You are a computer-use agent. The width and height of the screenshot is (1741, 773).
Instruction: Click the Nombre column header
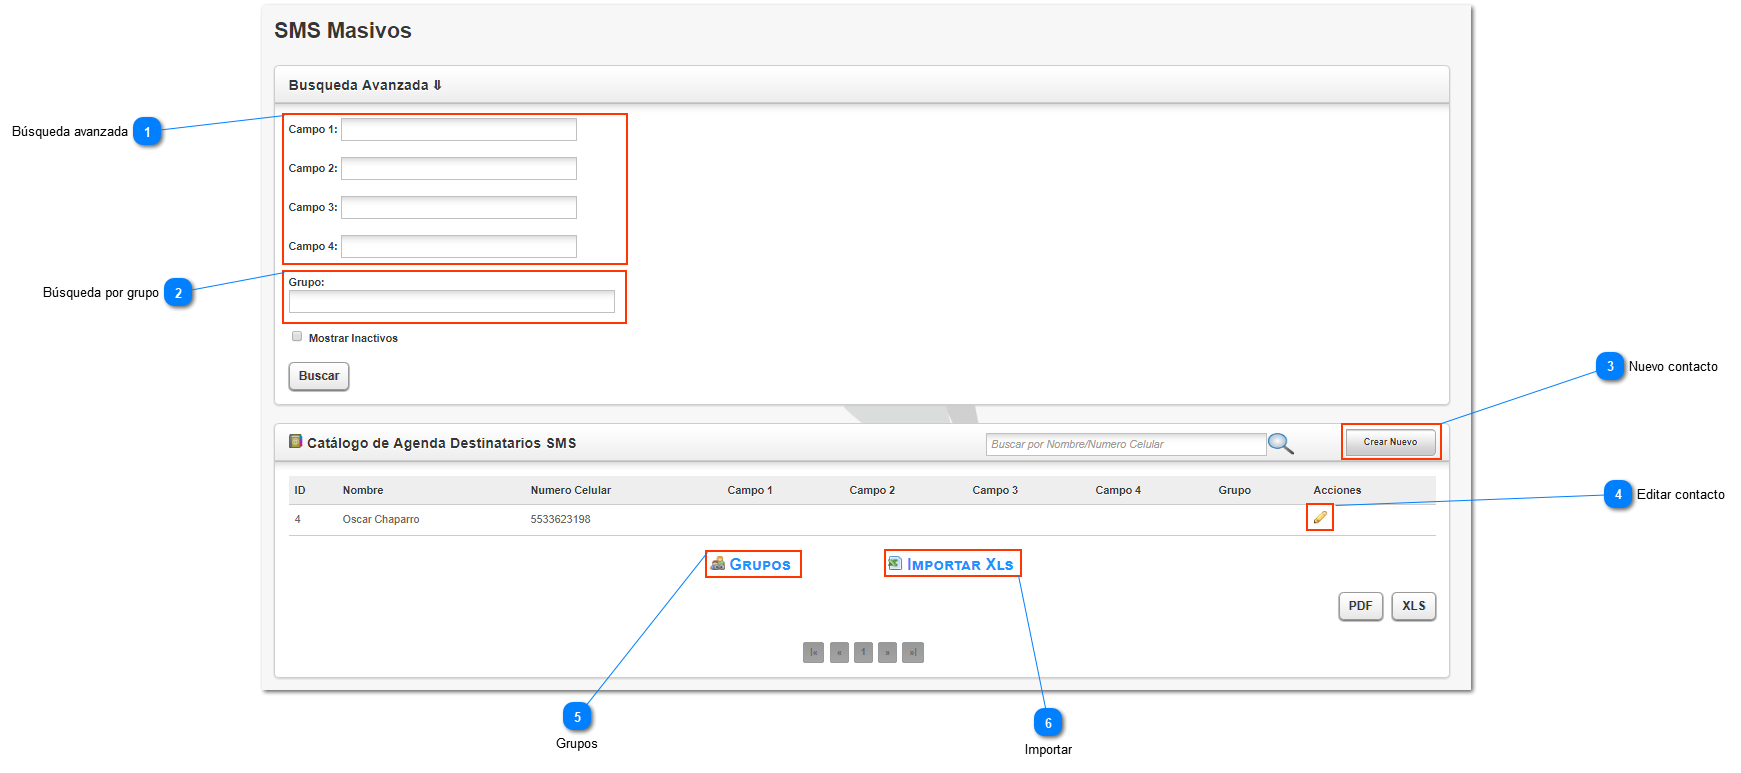pos(363,490)
